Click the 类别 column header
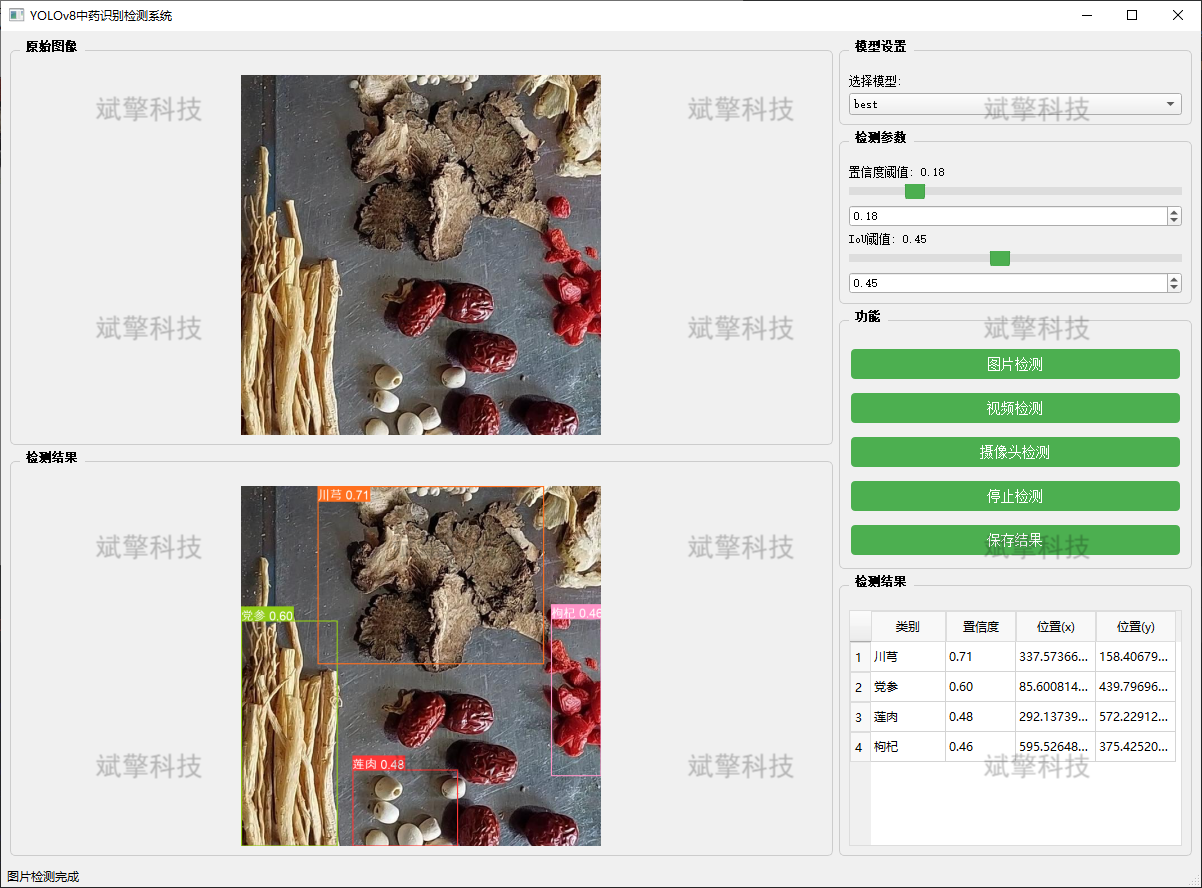Viewport: 1202px width, 888px height. (x=908, y=627)
